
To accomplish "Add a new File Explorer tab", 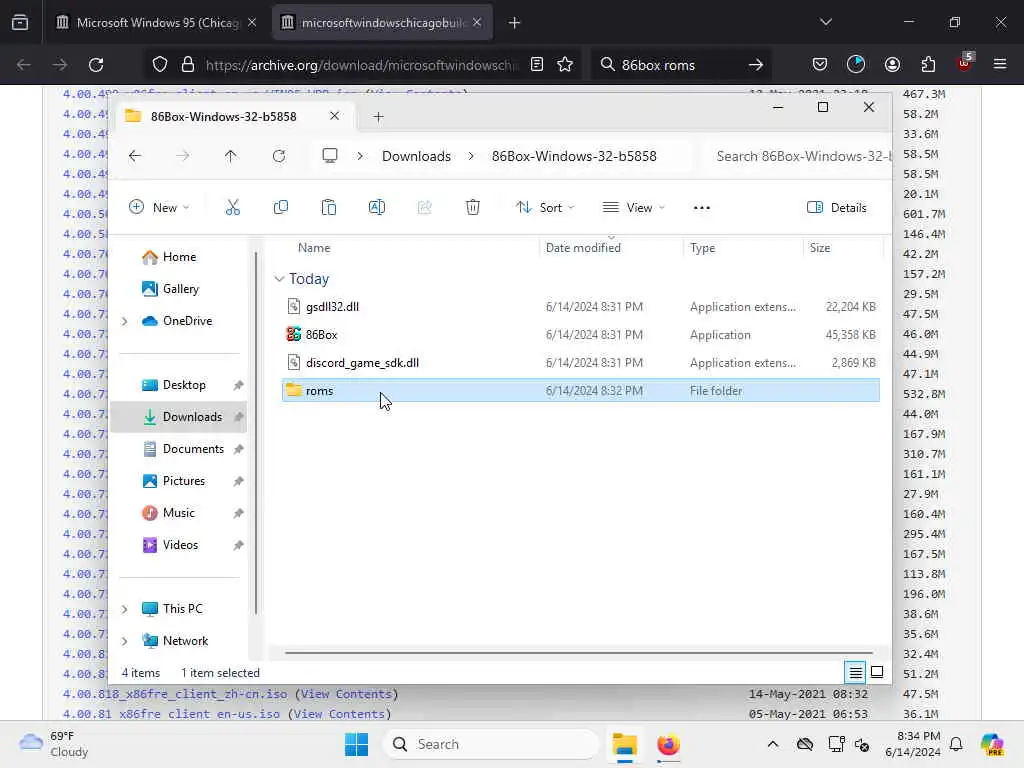I will click(378, 117).
